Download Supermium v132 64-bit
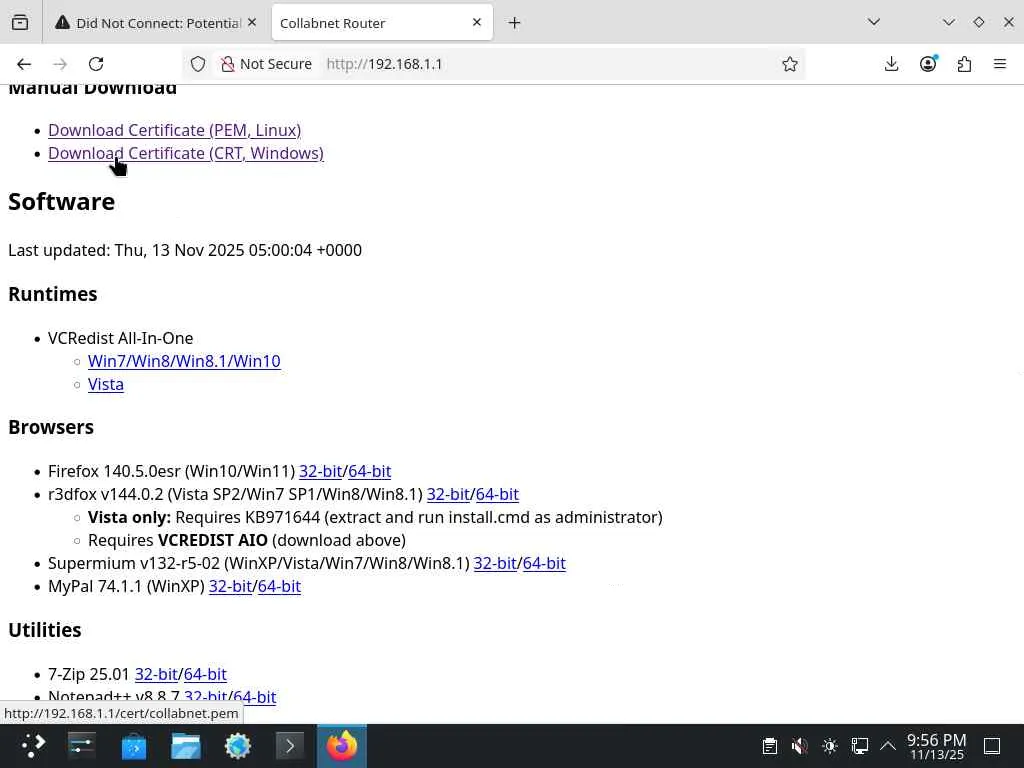This screenshot has height=768, width=1024. [544, 564]
